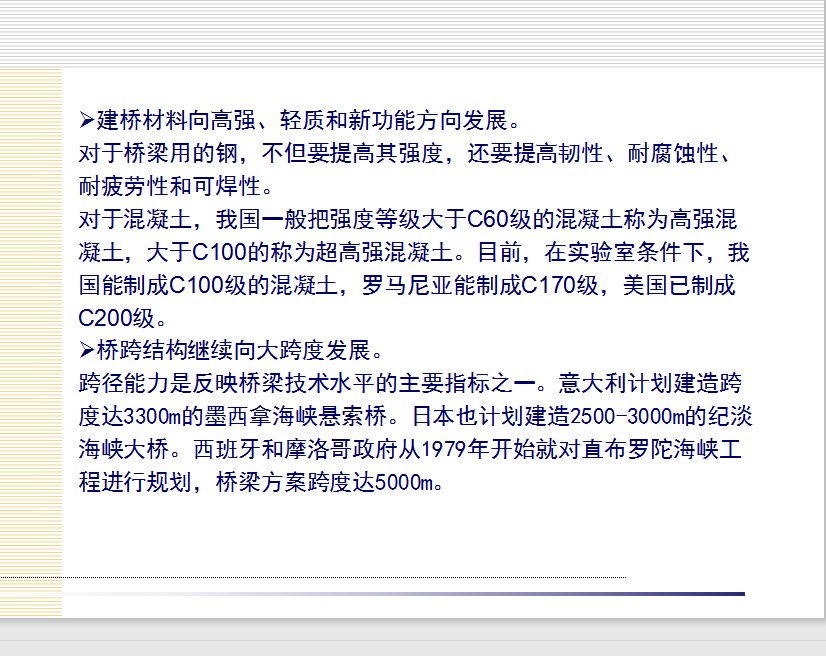Click the phrase 对于桥梁用的钢

click(x=158, y=153)
